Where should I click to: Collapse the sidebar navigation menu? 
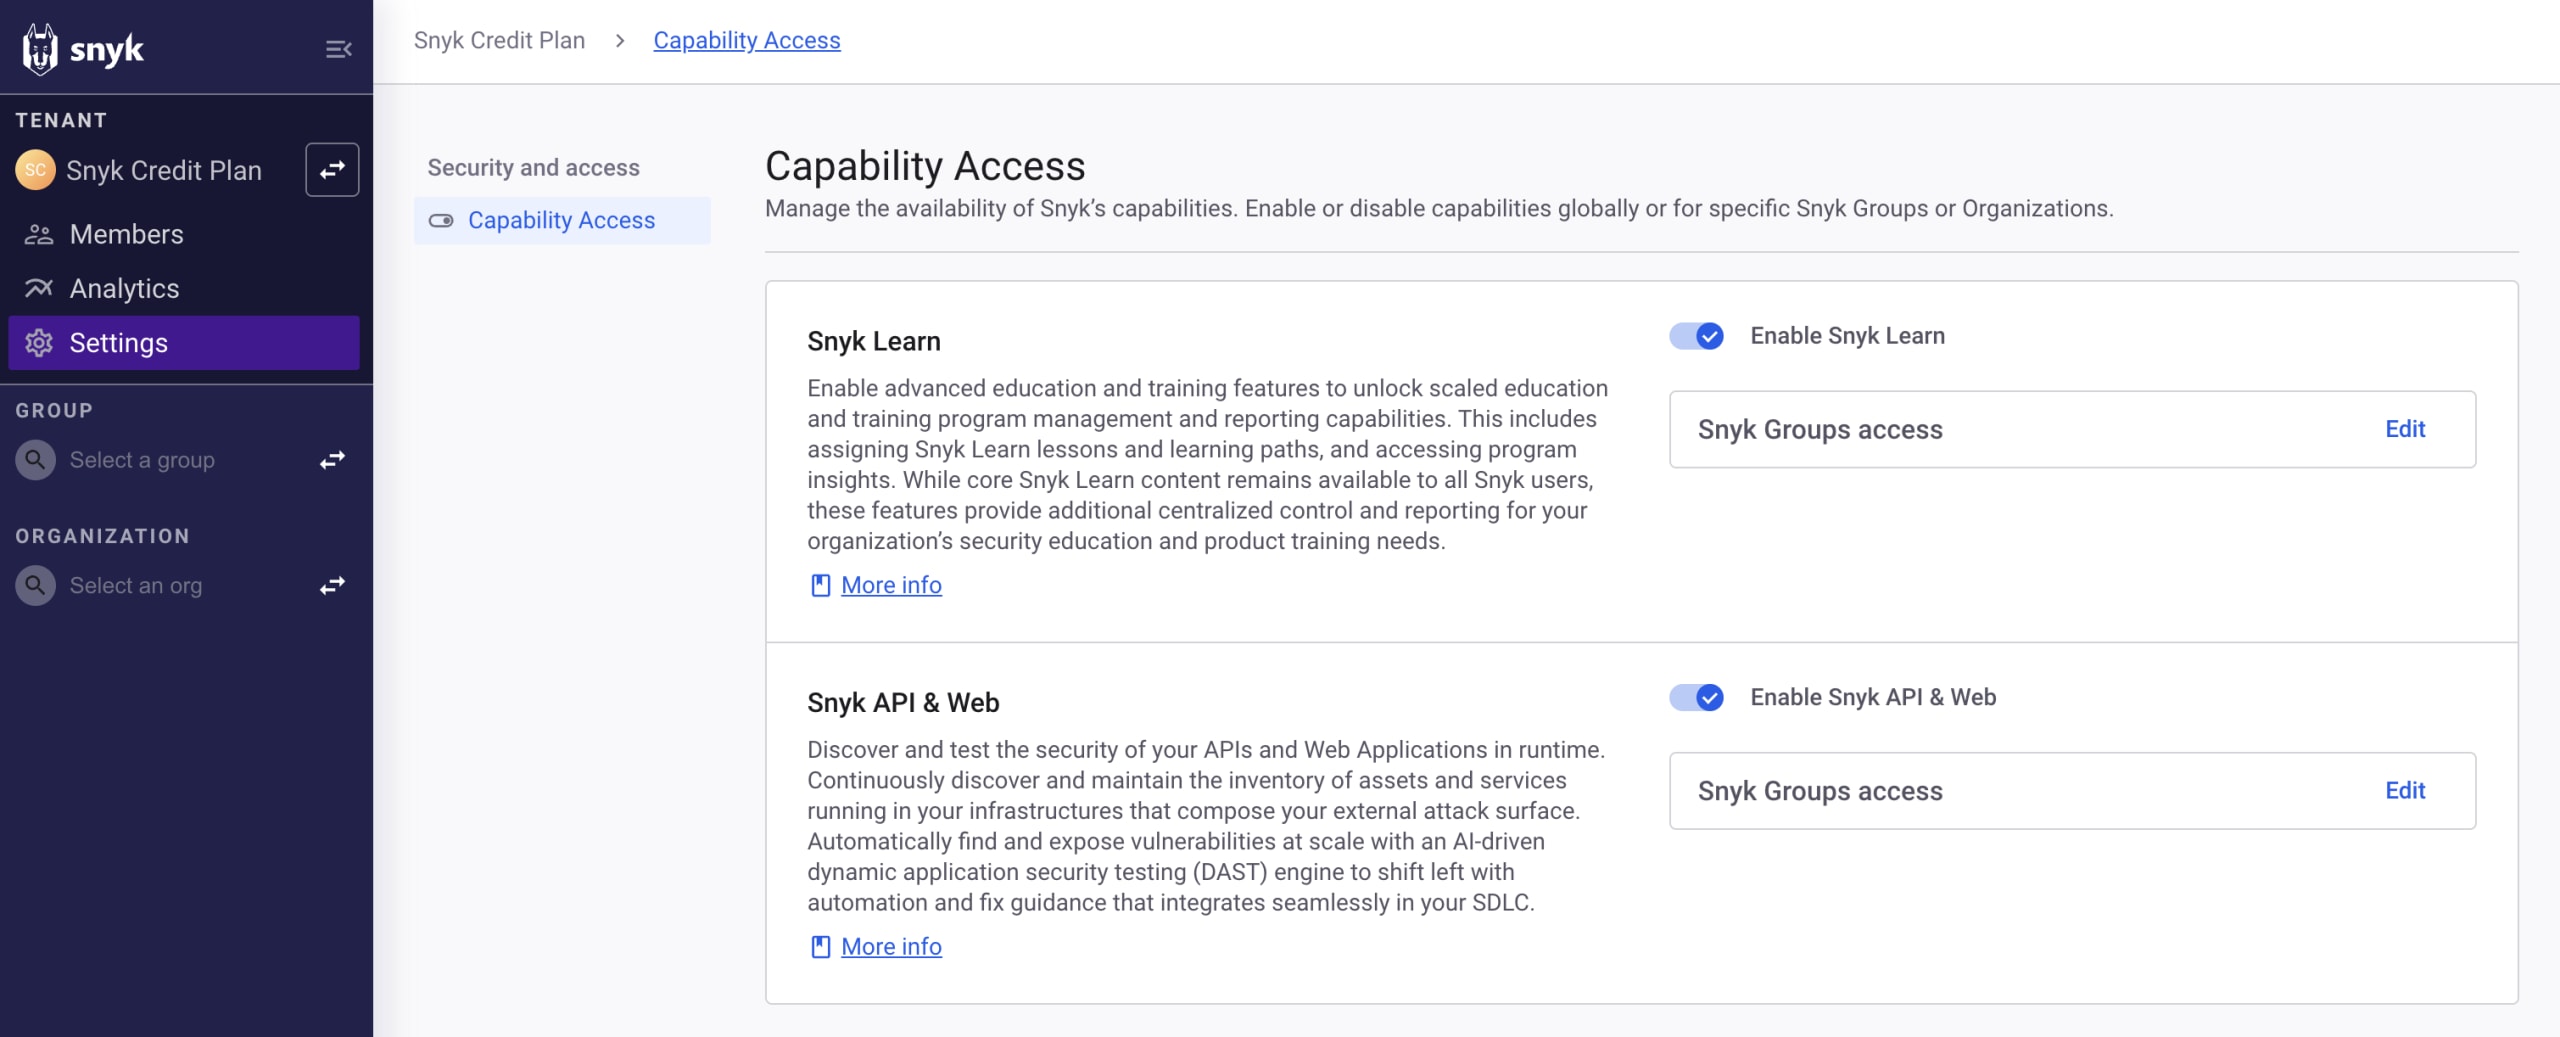(339, 49)
